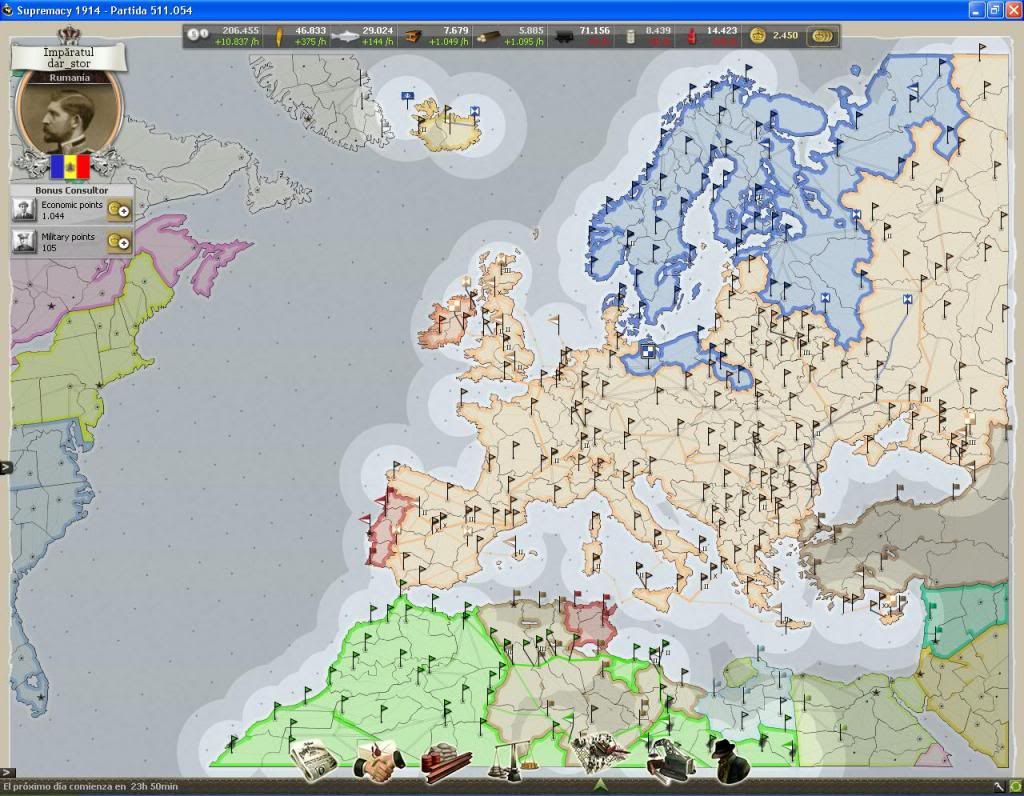Click the wrench settings icon at bottom right
This screenshot has height=796, width=1024.
(999, 787)
